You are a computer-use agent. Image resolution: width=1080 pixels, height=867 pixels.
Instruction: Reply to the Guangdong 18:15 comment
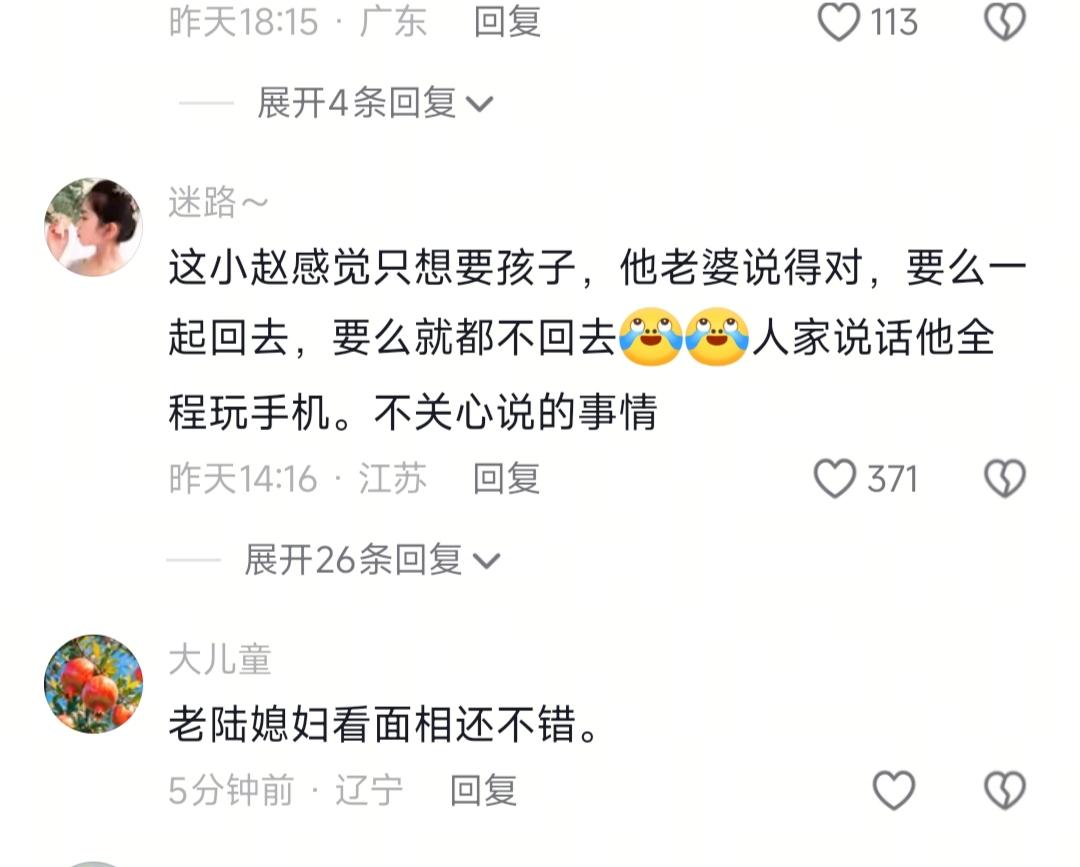click(507, 21)
